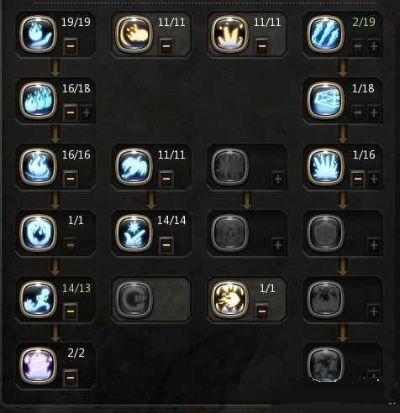Select the running figure skill 14/13
The image size is (400, 413).
coord(38,299)
